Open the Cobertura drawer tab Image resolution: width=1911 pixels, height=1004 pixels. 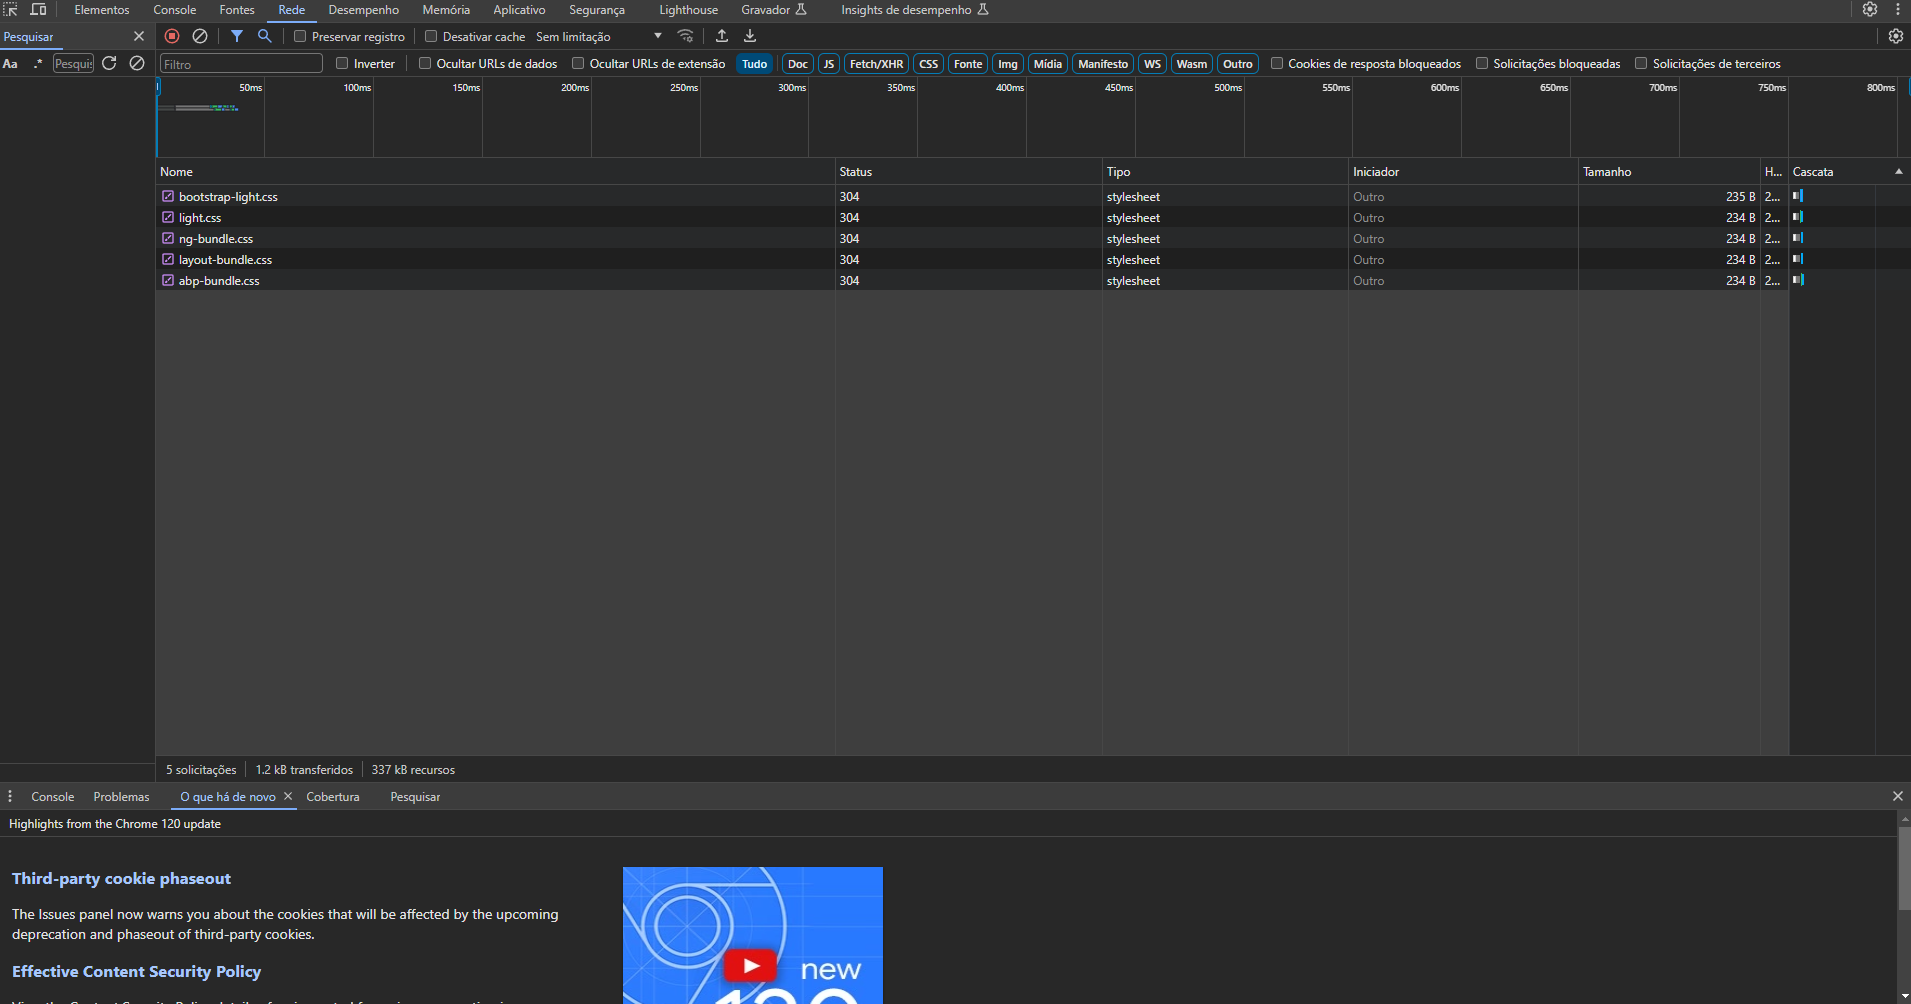[332, 797]
